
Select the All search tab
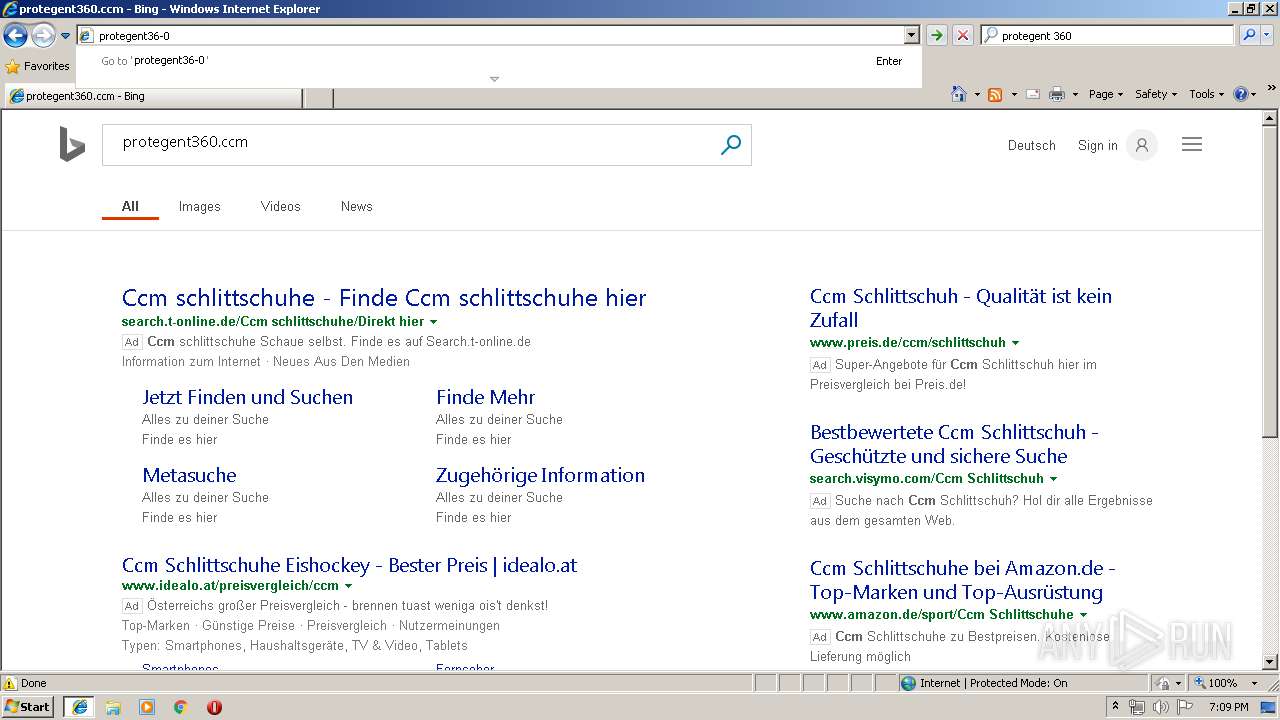[x=130, y=206]
